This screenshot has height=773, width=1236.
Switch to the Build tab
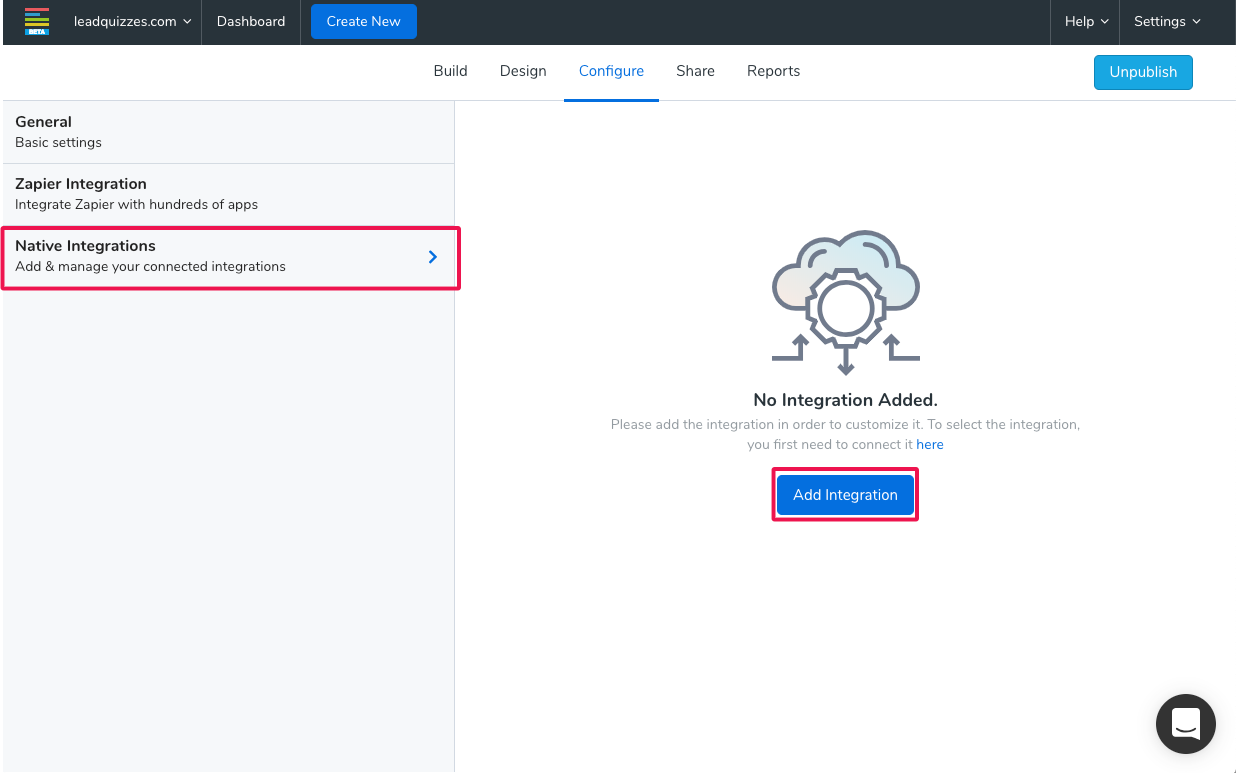(450, 71)
